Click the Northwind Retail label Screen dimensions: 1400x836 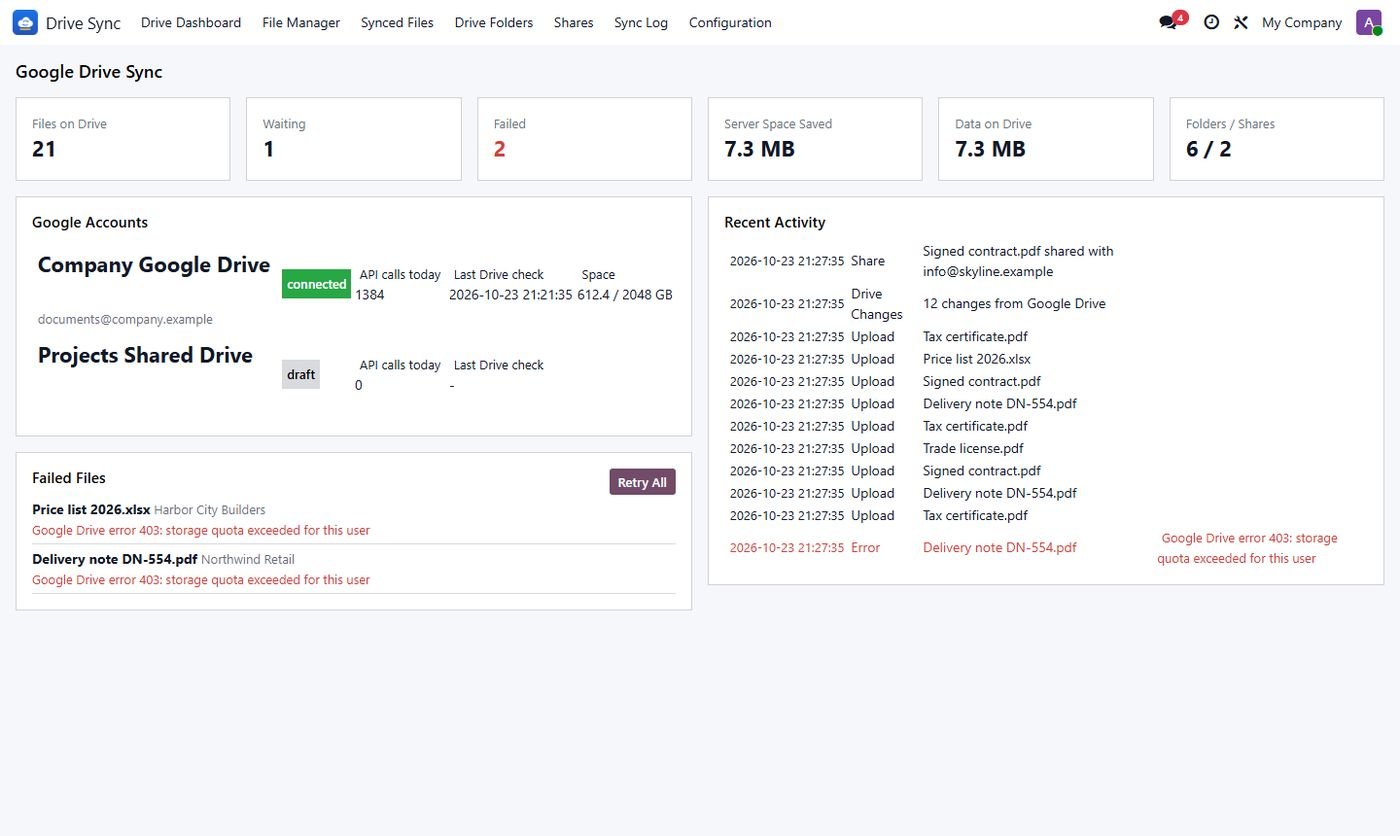tap(248, 559)
